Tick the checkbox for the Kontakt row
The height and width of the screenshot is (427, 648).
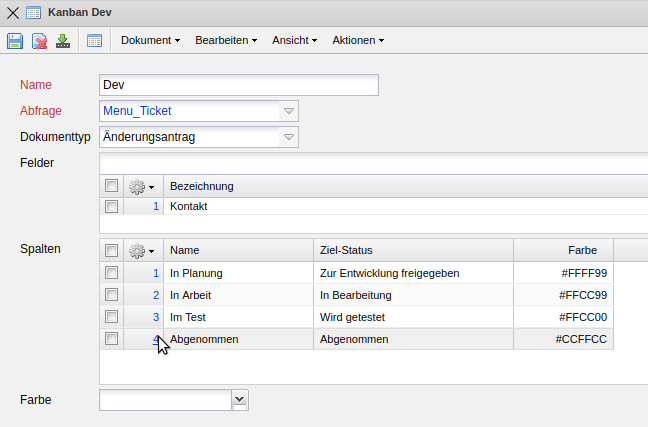(x=112, y=206)
